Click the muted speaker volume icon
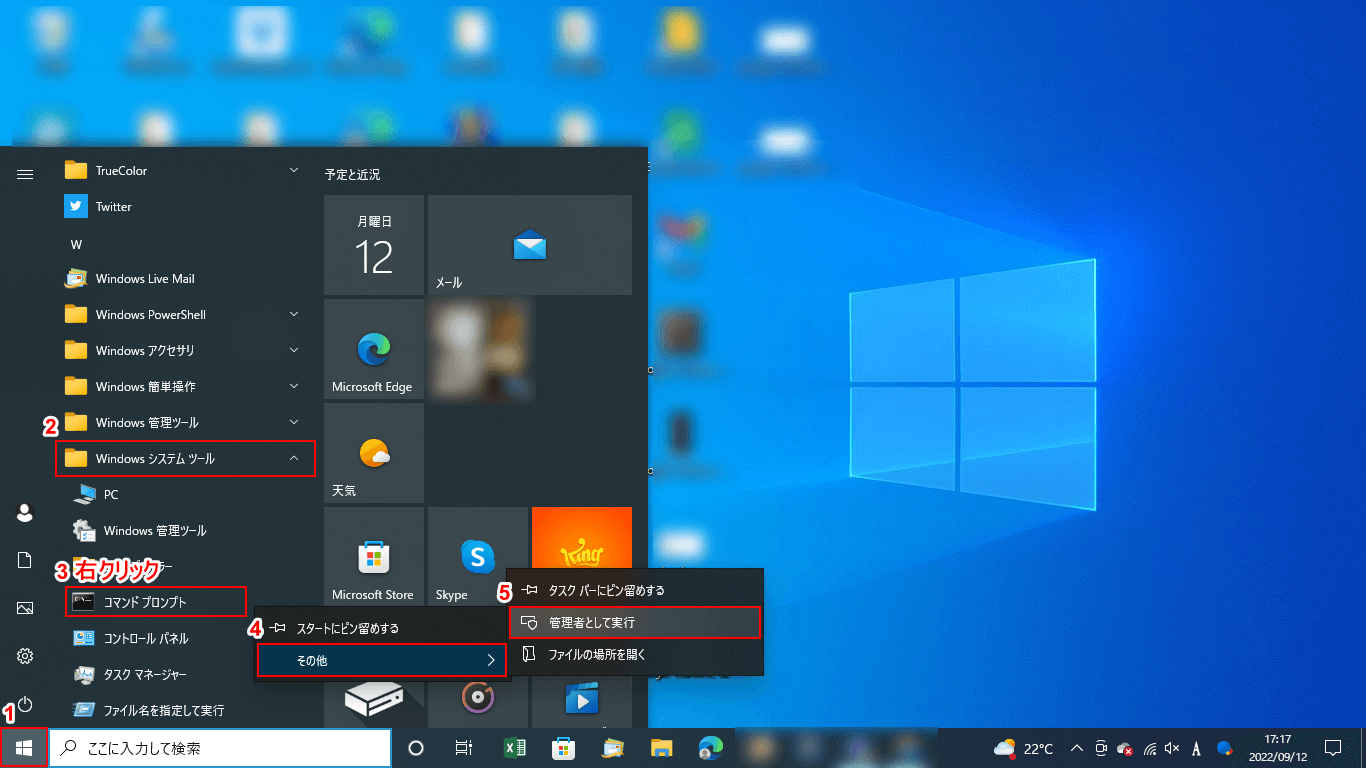This screenshot has height=768, width=1366. click(x=1172, y=748)
